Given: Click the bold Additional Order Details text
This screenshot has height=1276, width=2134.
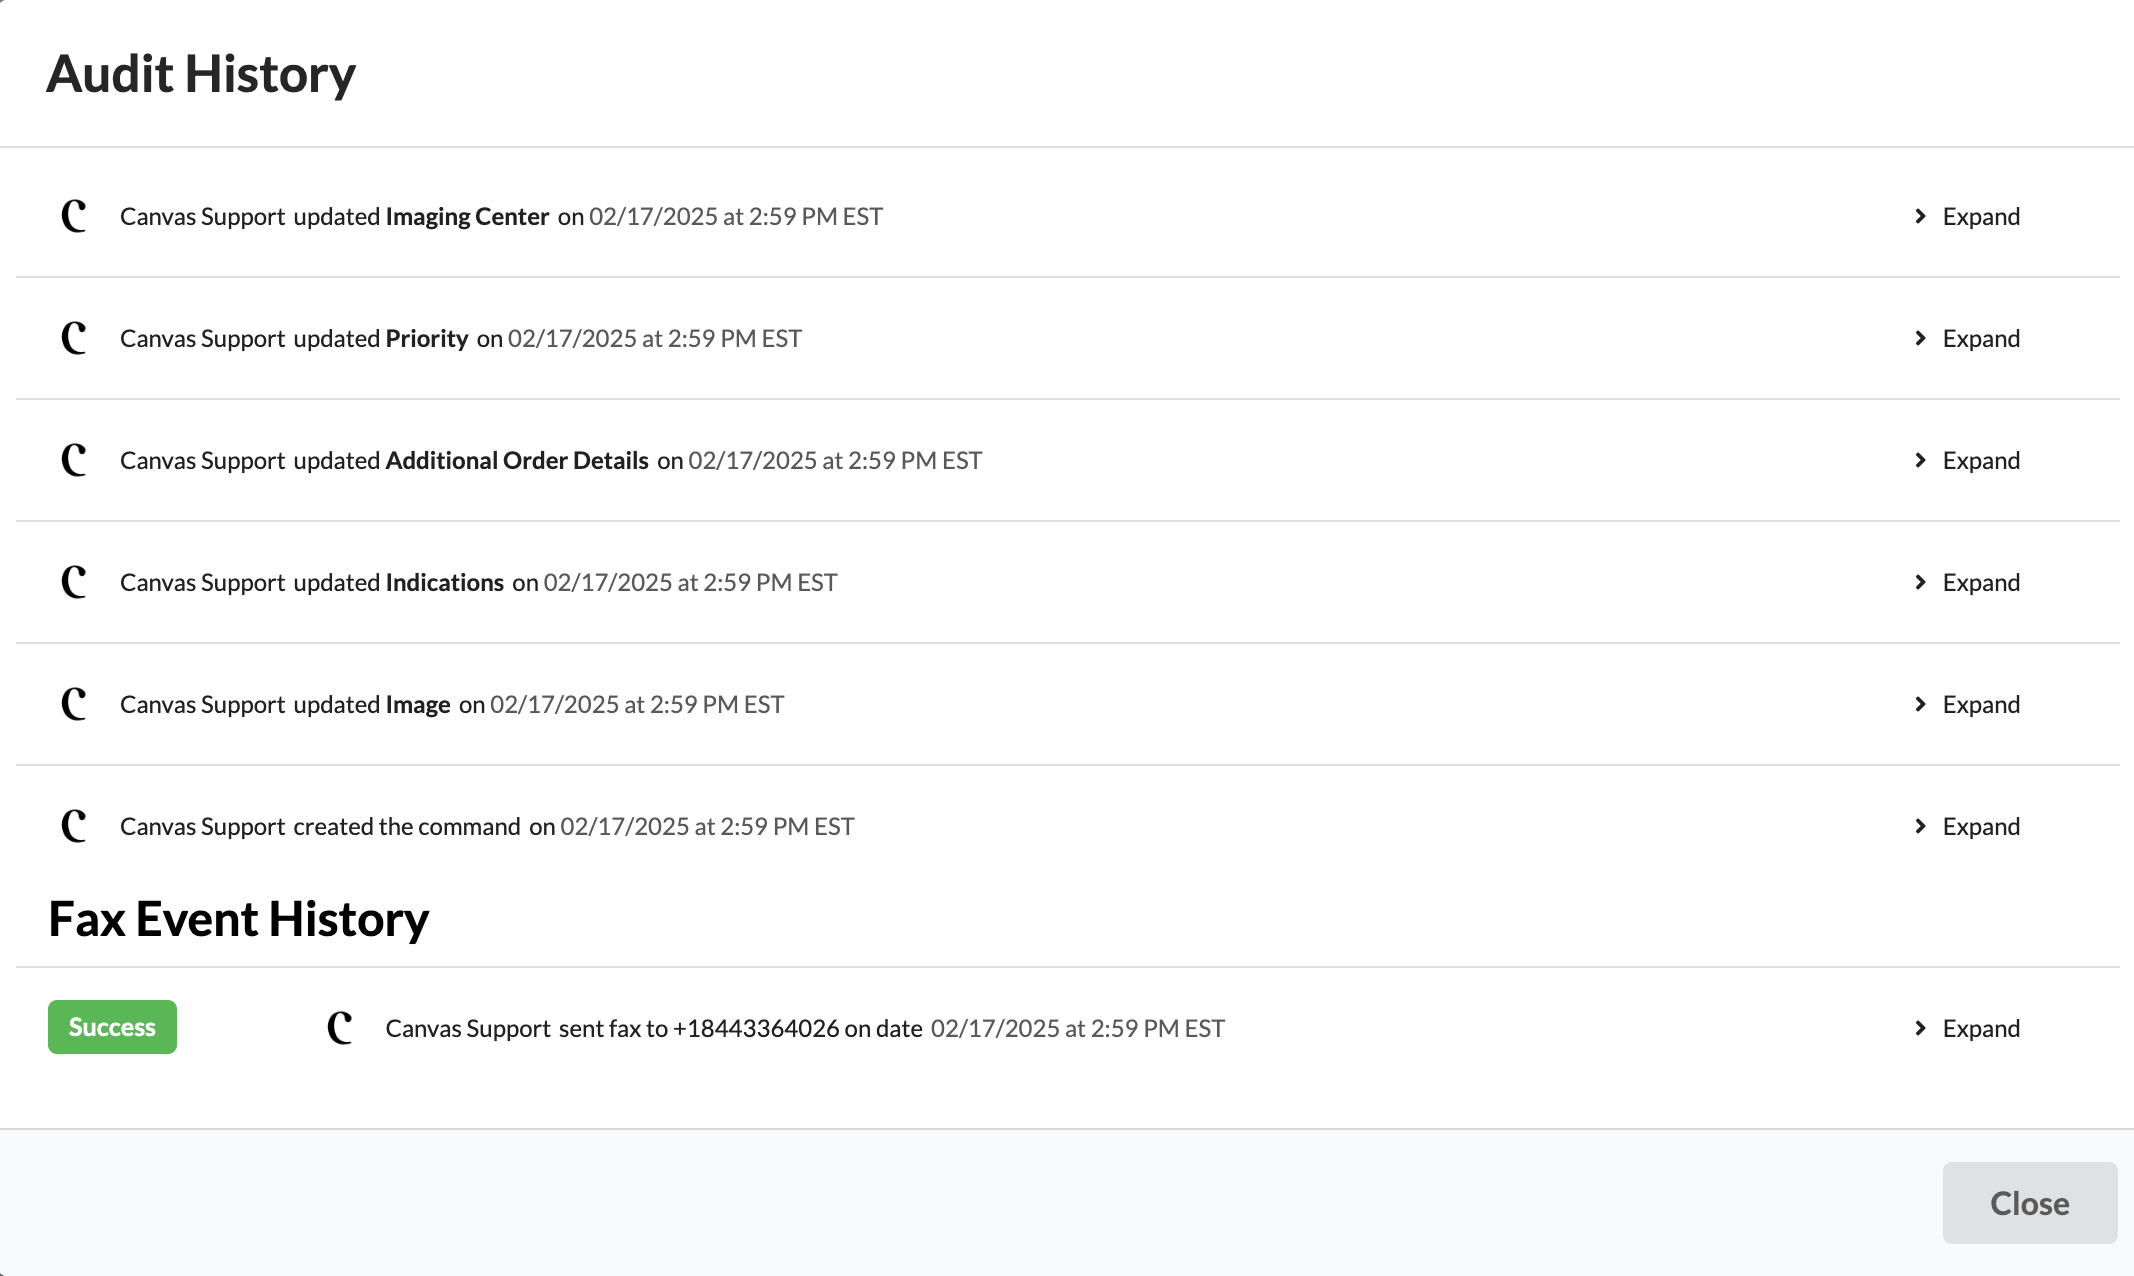Looking at the screenshot, I should [517, 460].
